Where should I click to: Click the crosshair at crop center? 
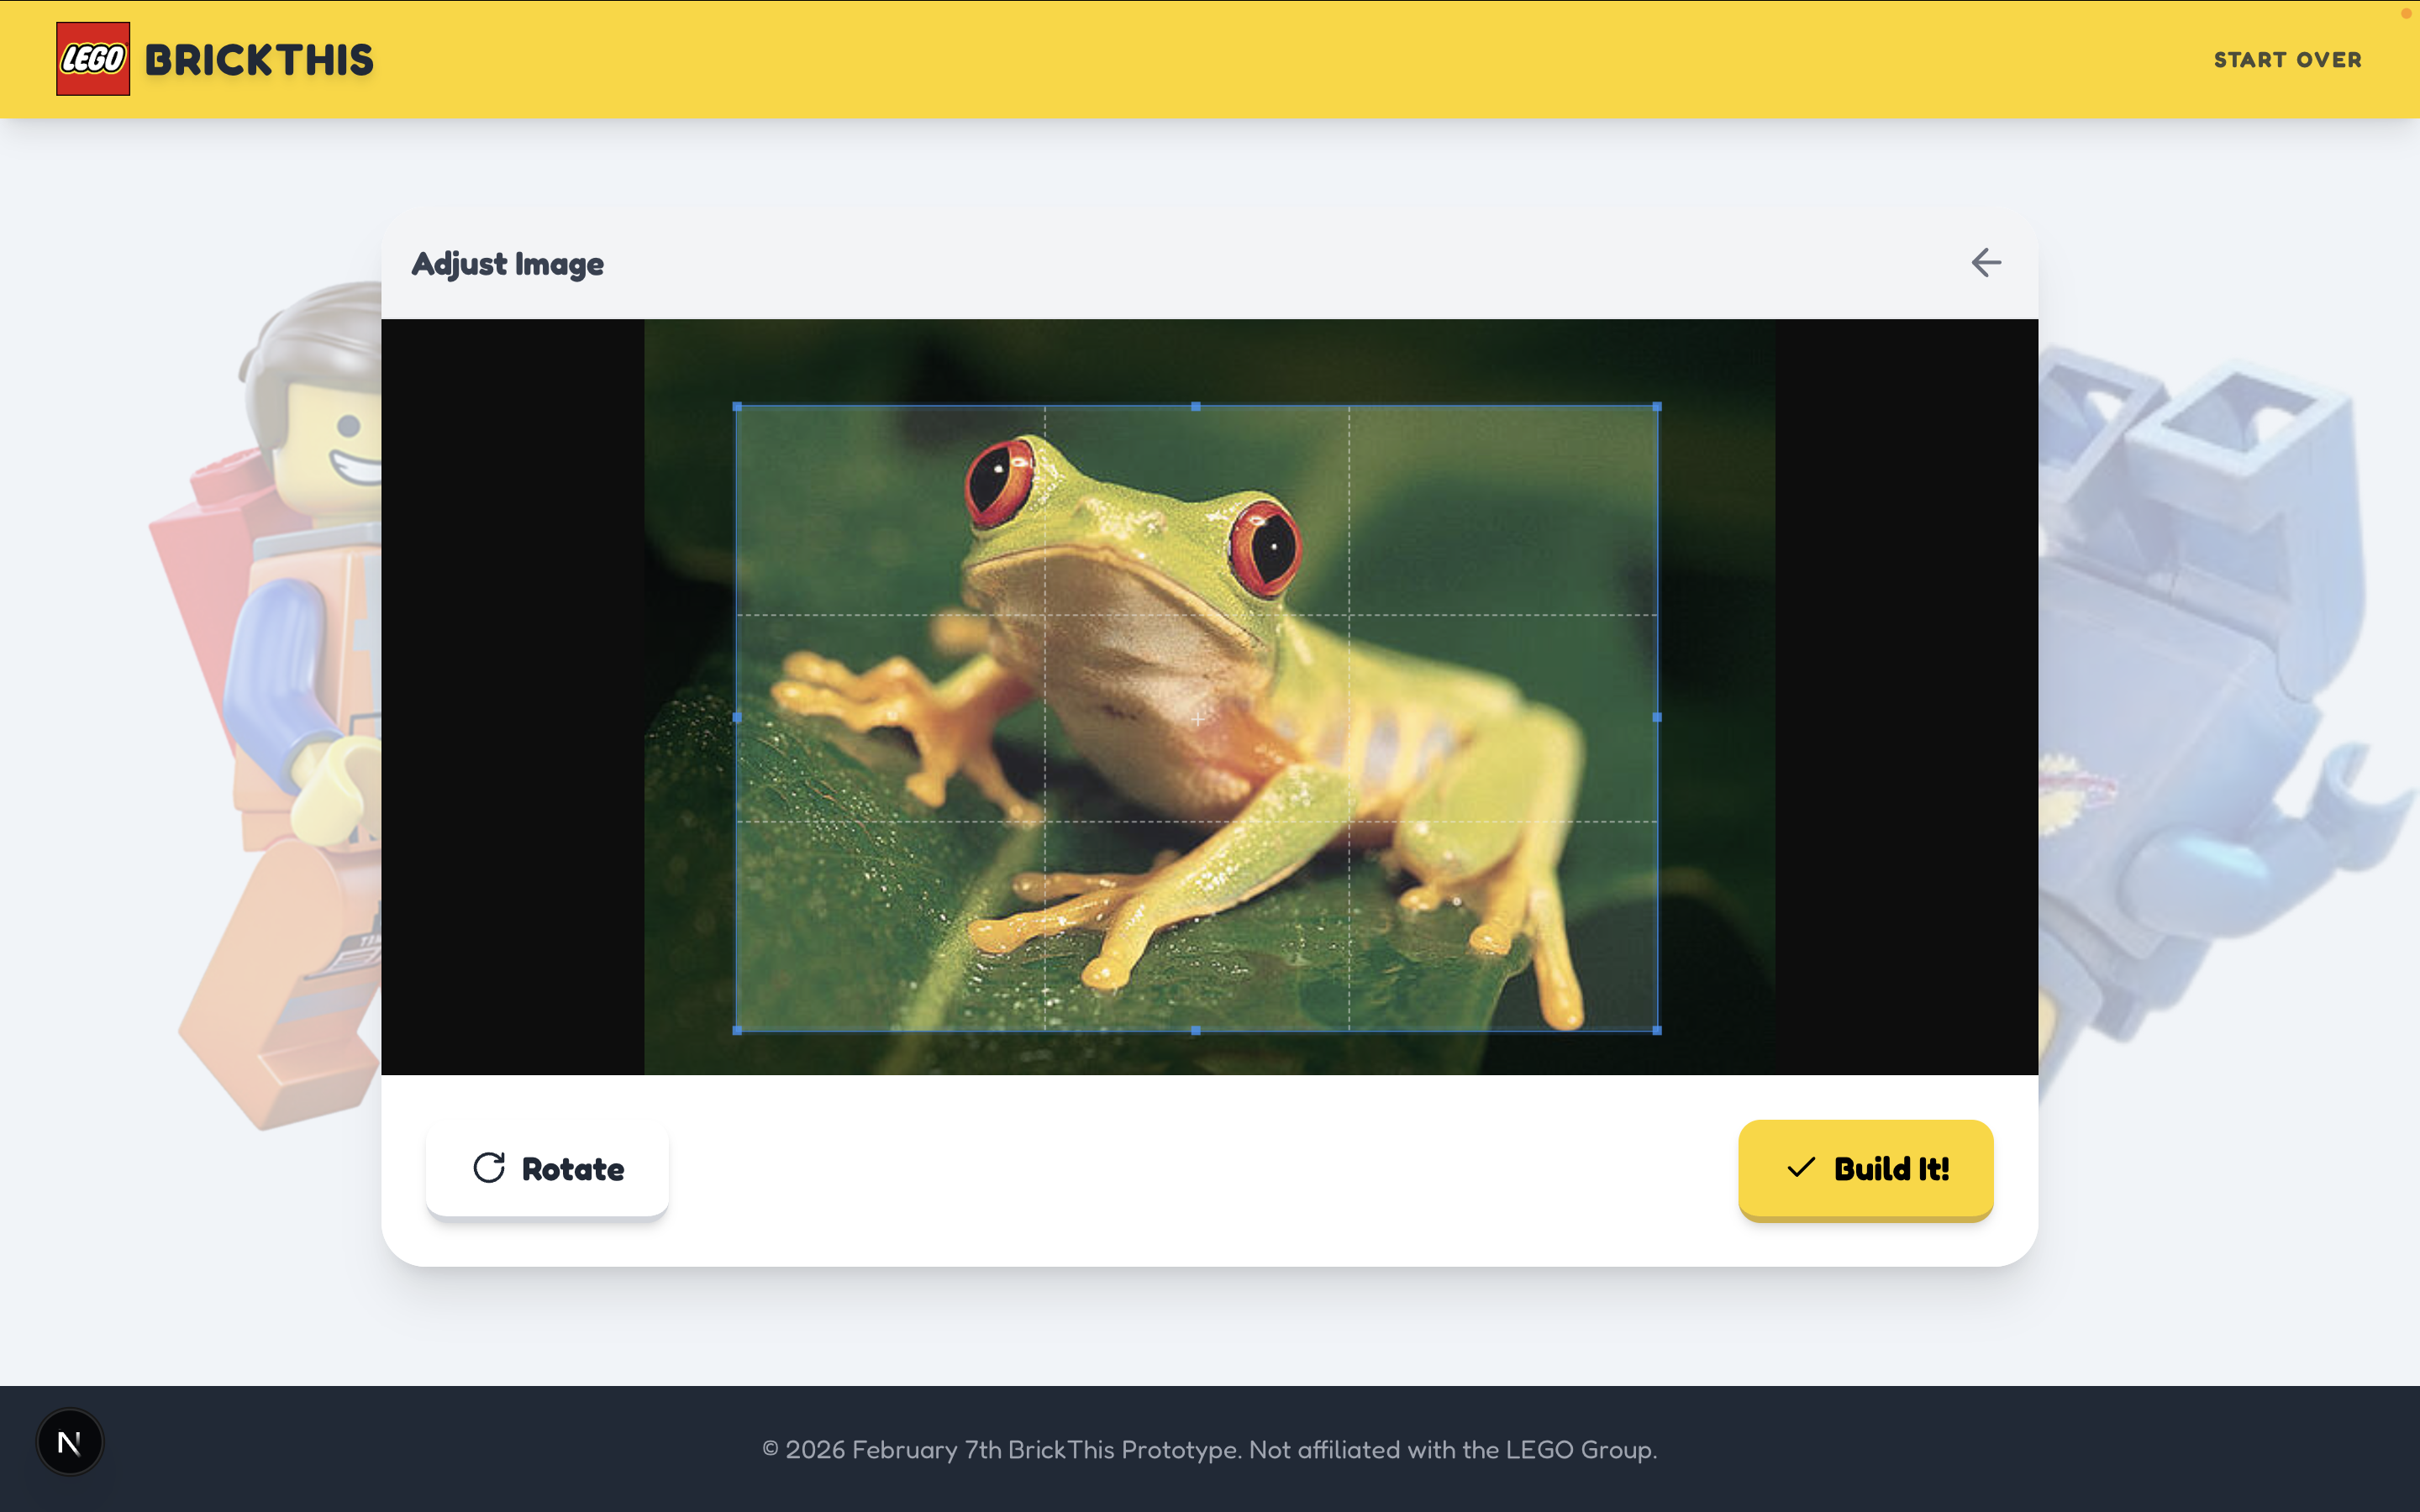pos(1197,718)
